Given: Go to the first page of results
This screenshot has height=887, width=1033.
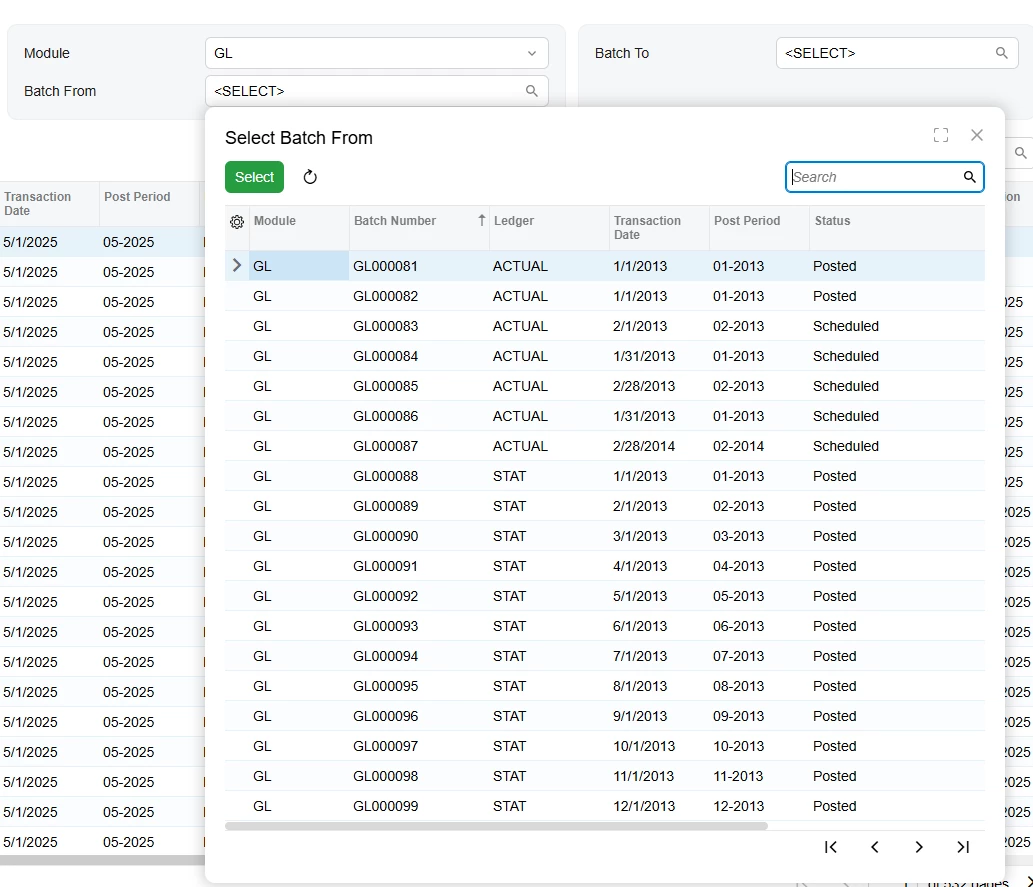Looking at the screenshot, I should click(x=831, y=847).
